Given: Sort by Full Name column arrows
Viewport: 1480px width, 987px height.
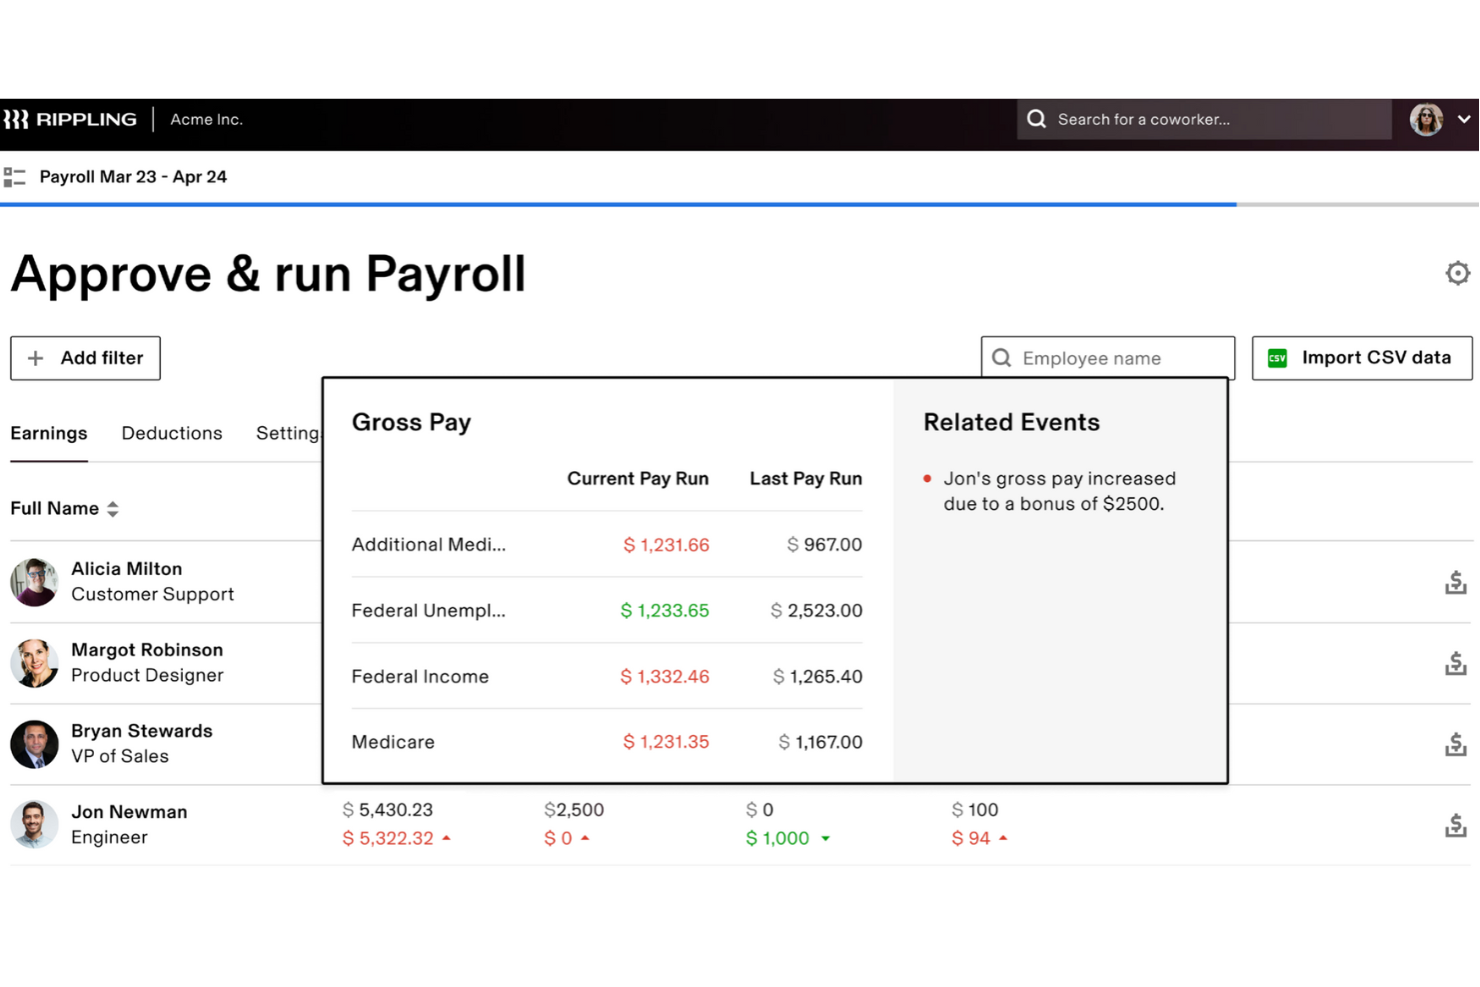Looking at the screenshot, I should 113,509.
